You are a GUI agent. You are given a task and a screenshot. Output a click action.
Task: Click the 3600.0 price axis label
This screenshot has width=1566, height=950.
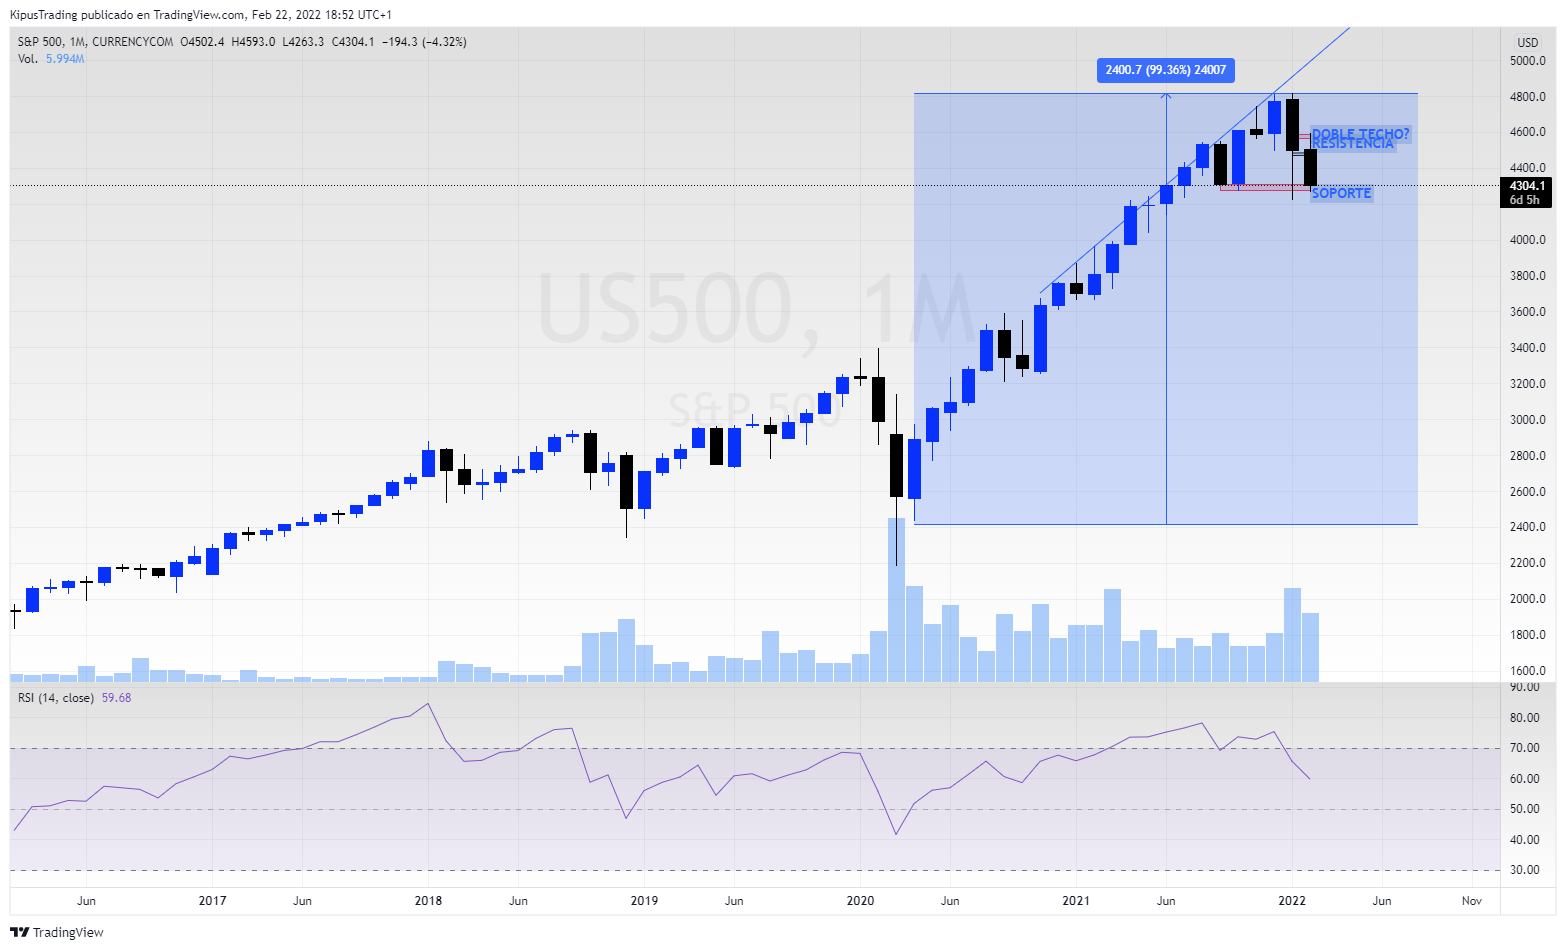(1528, 312)
